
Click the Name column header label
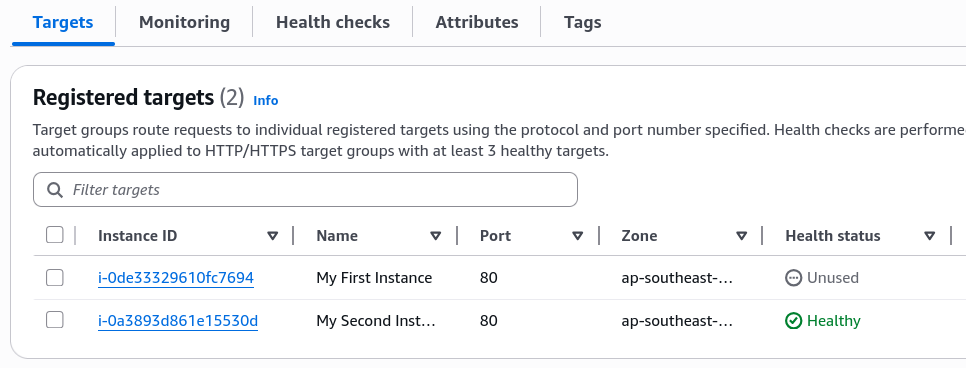337,235
